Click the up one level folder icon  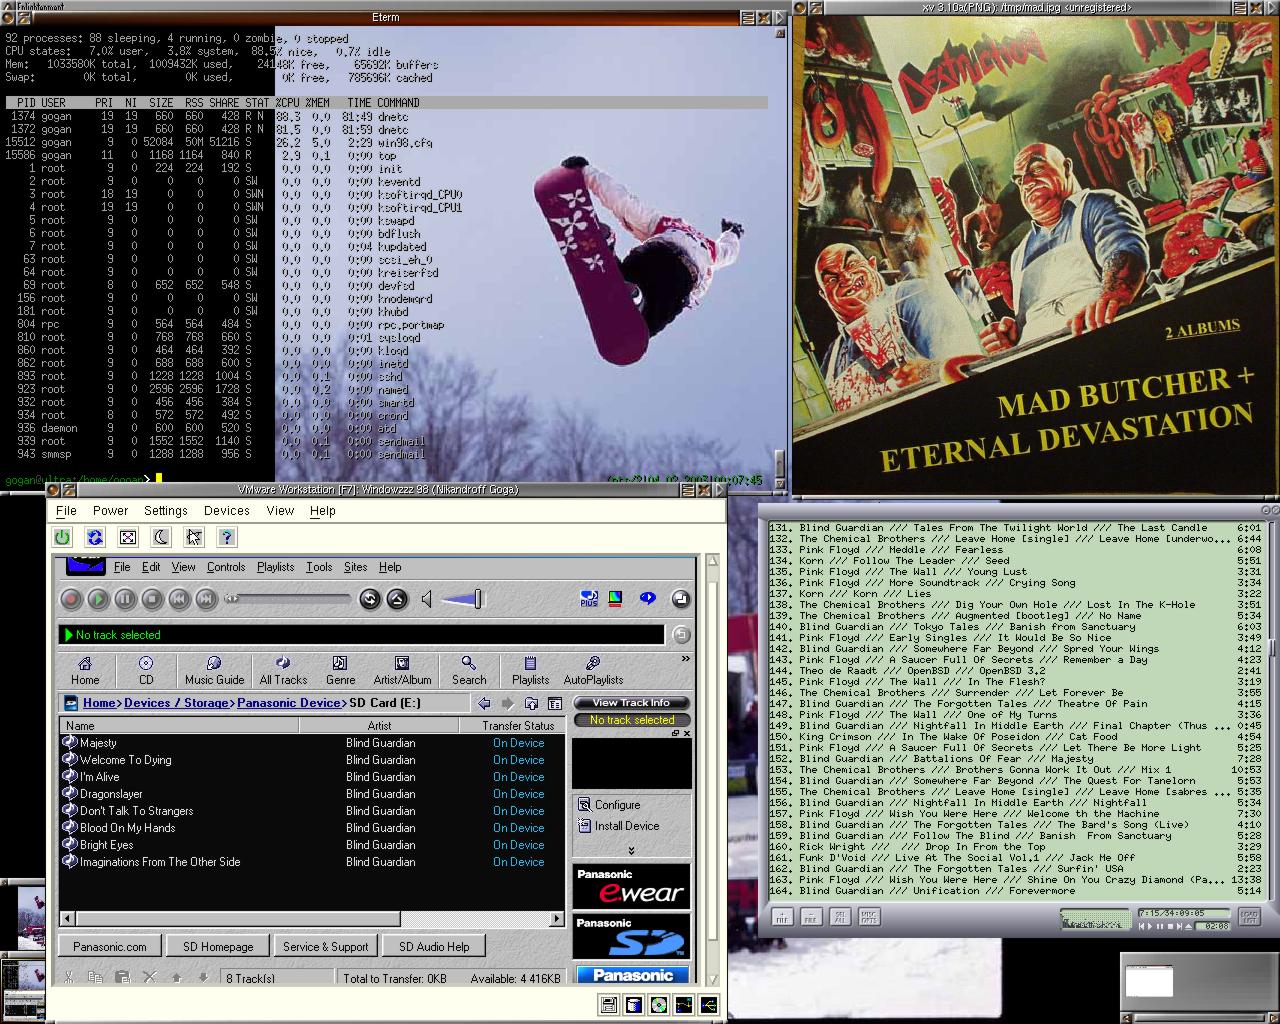(x=531, y=703)
